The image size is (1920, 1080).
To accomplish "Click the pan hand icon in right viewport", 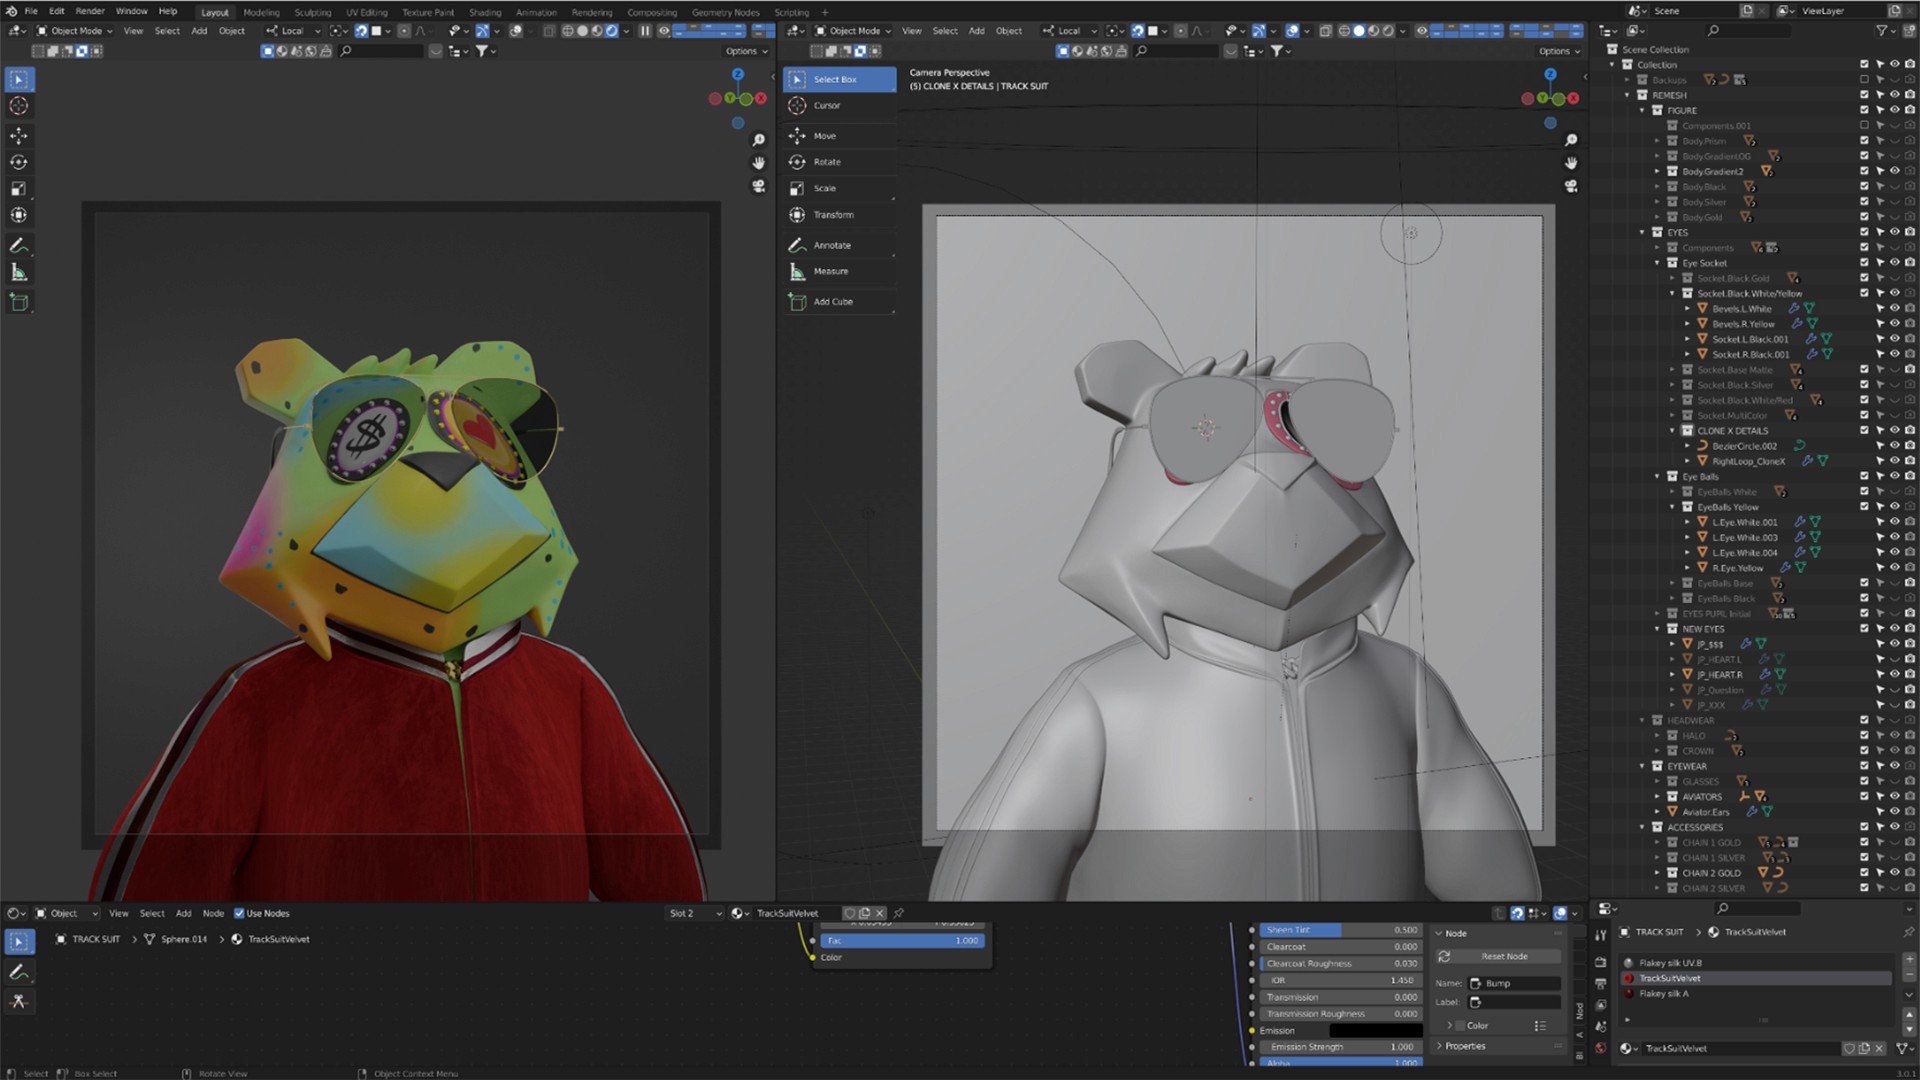I will (1571, 163).
